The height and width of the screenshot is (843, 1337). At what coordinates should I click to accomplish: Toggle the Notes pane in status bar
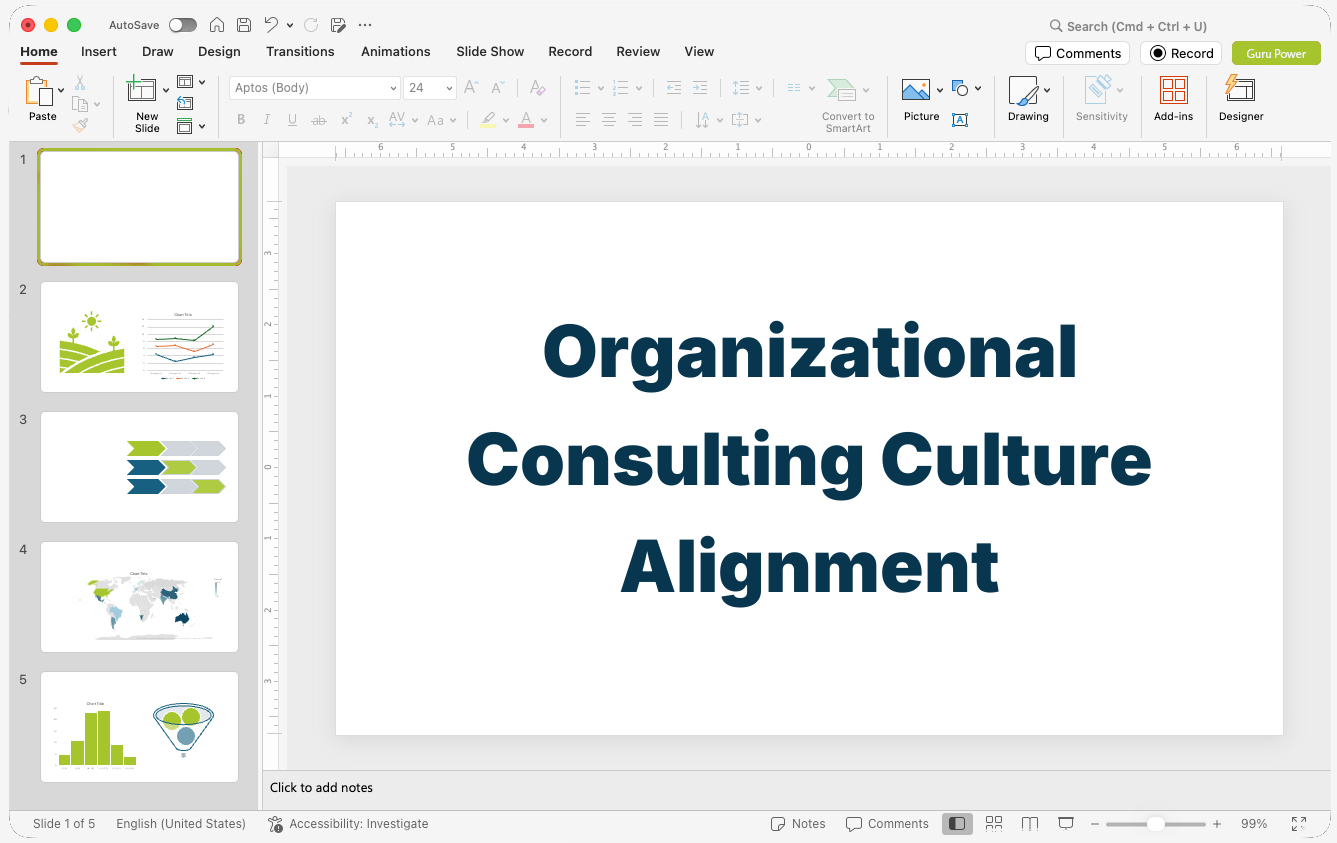click(x=798, y=823)
